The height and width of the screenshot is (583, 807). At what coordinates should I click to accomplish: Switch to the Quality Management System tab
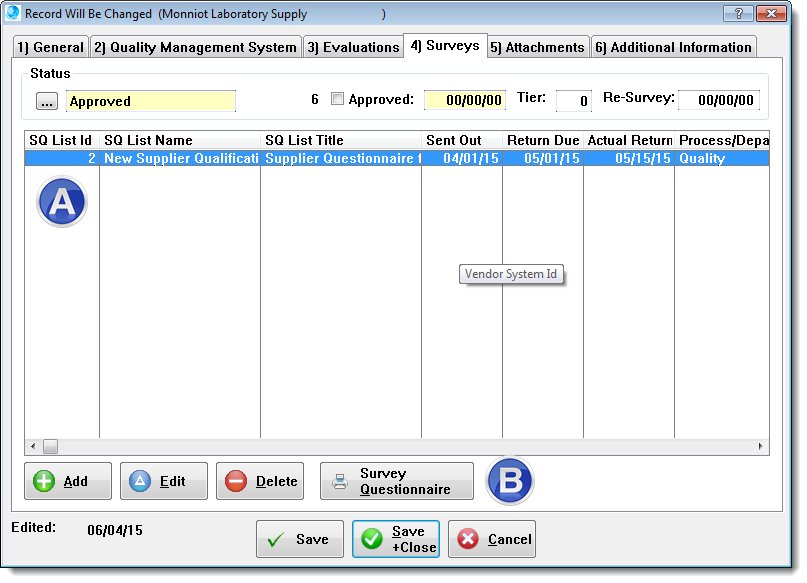point(196,47)
